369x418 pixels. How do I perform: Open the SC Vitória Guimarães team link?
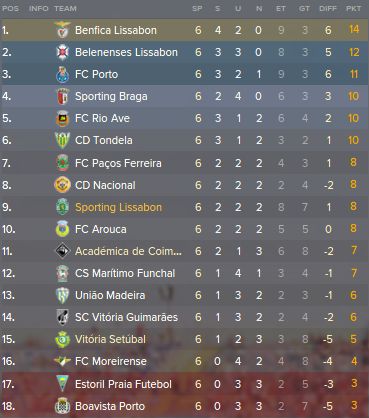[126, 317]
